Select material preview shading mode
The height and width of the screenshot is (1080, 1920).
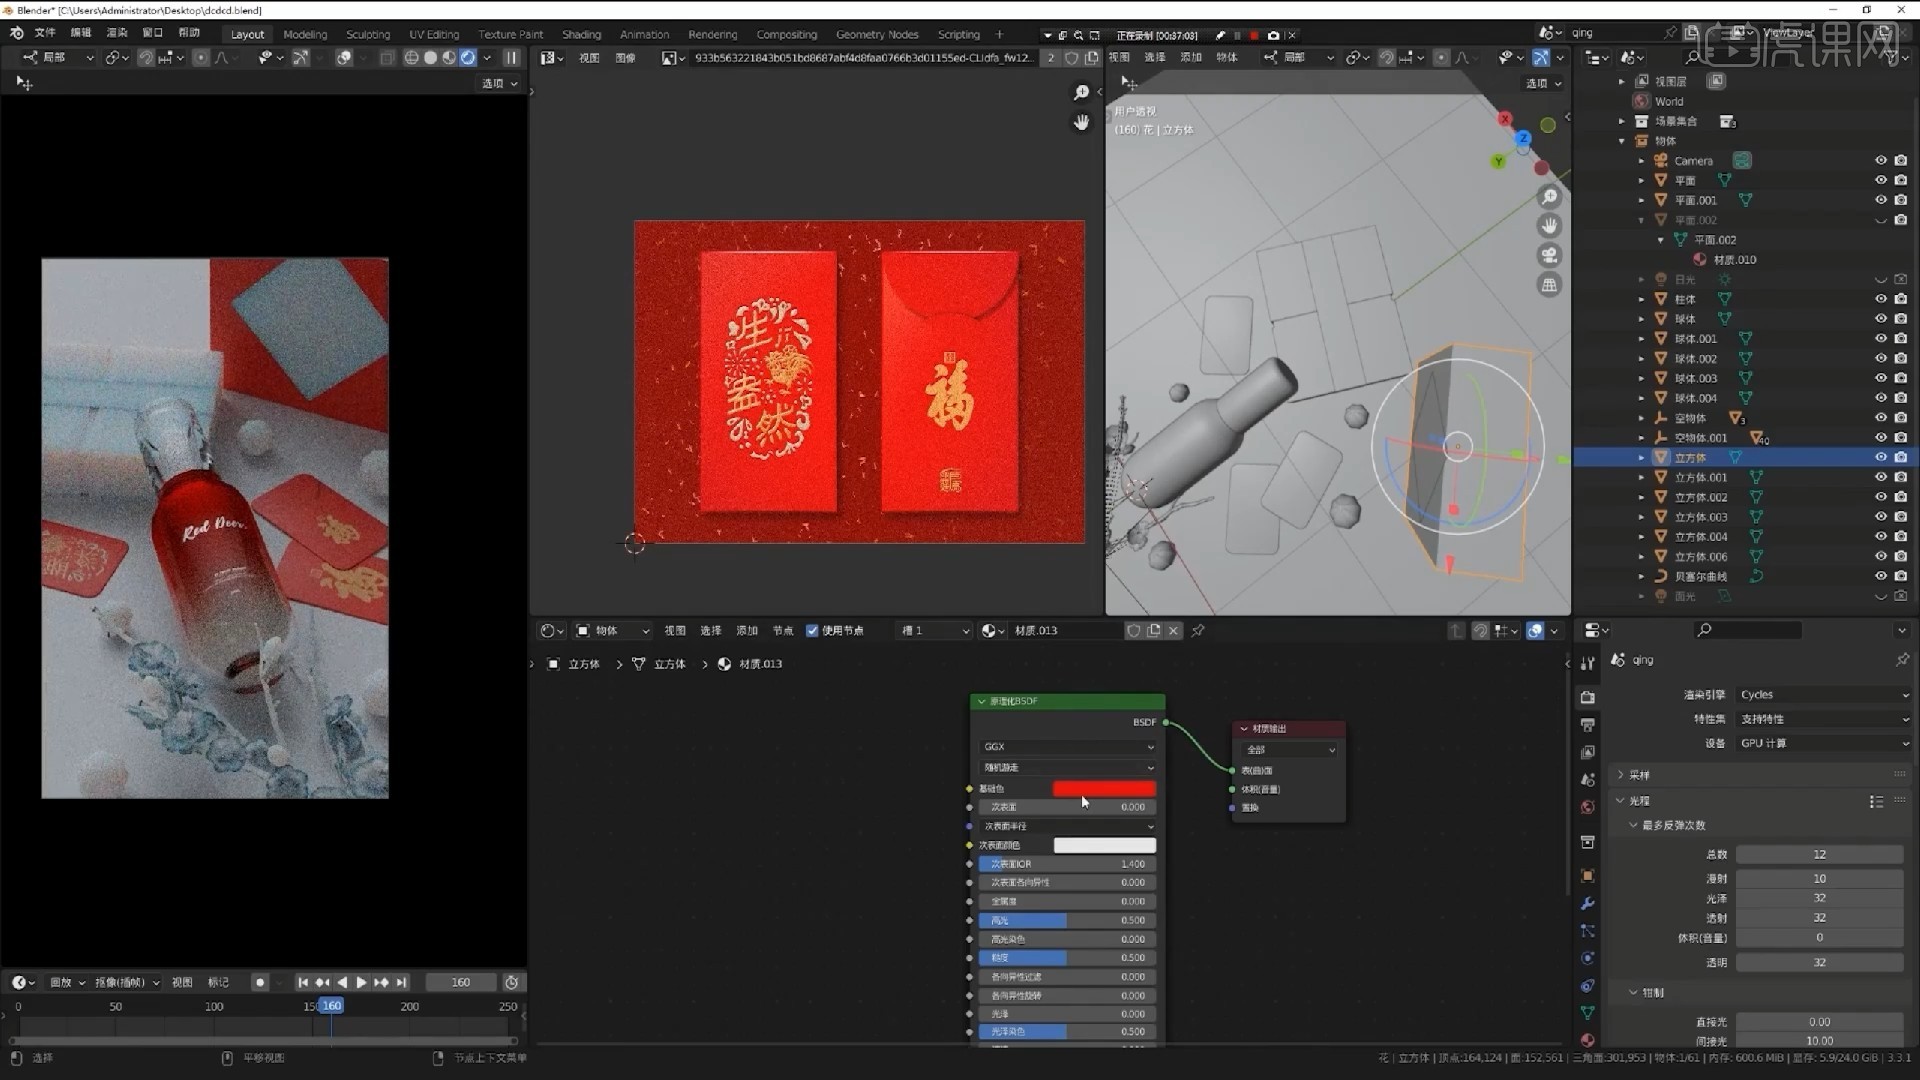pyautogui.click(x=449, y=58)
